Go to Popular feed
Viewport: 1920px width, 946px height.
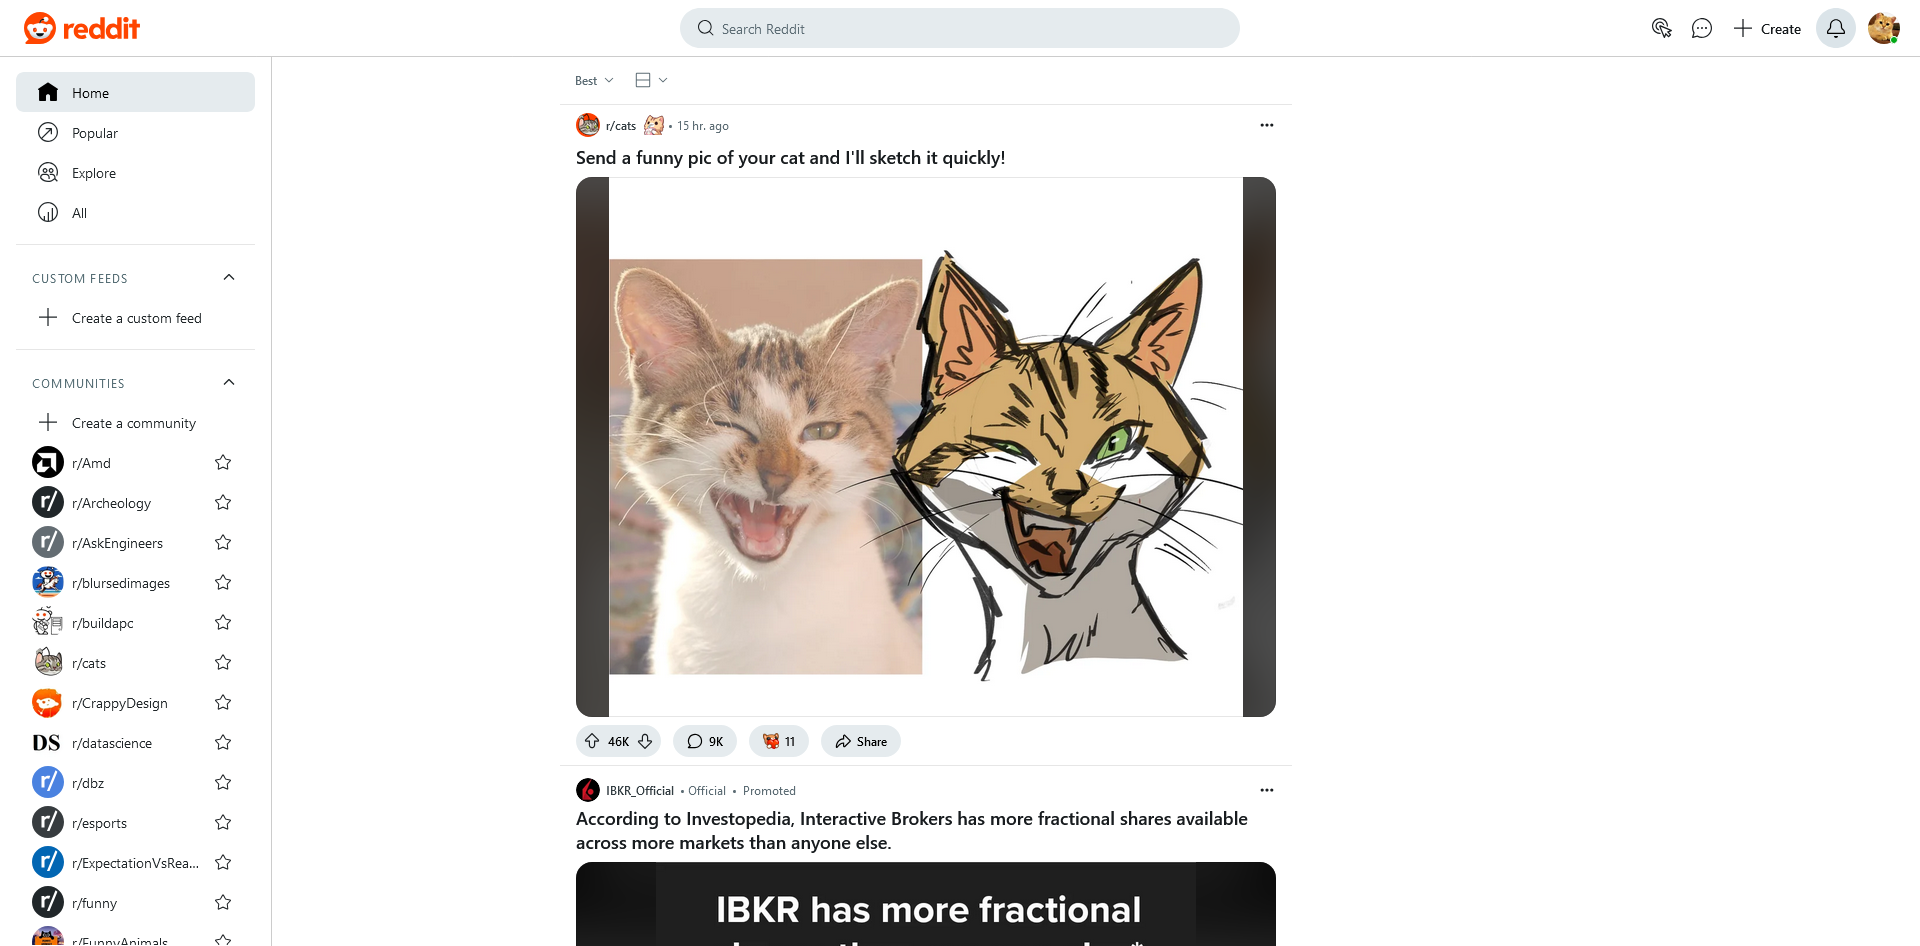pyautogui.click(x=95, y=133)
